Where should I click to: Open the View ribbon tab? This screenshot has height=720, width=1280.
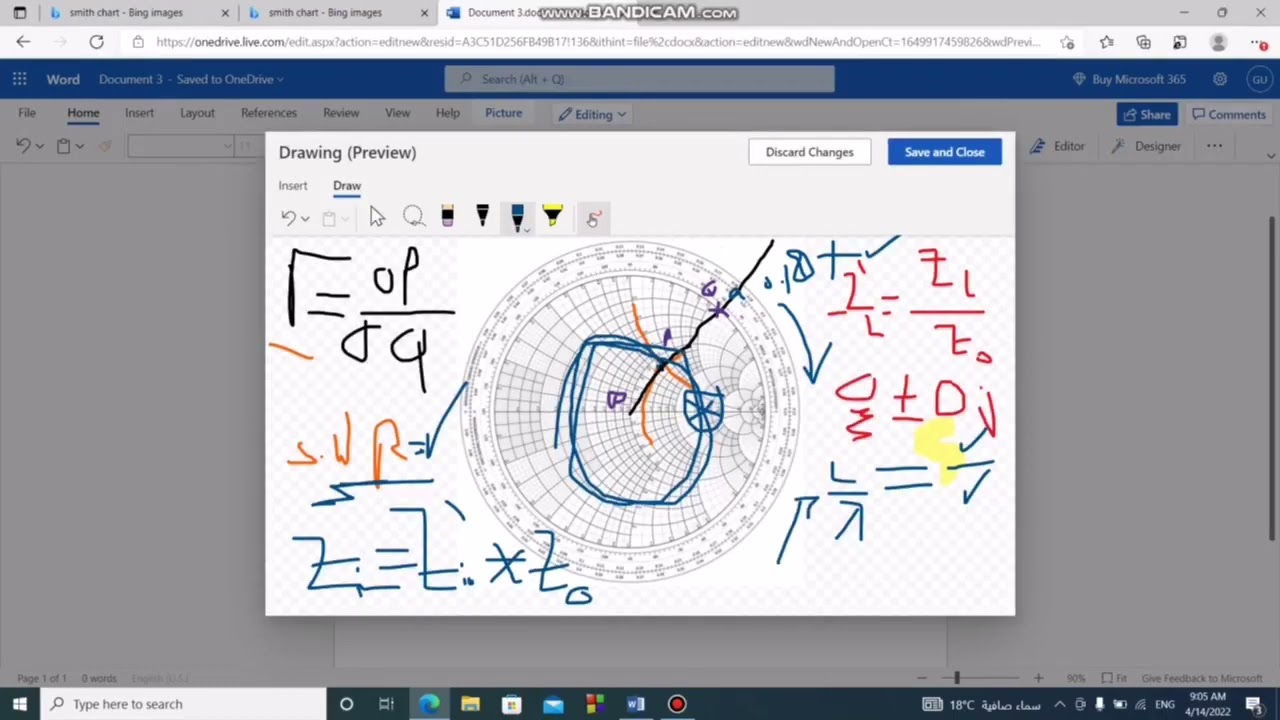(397, 113)
